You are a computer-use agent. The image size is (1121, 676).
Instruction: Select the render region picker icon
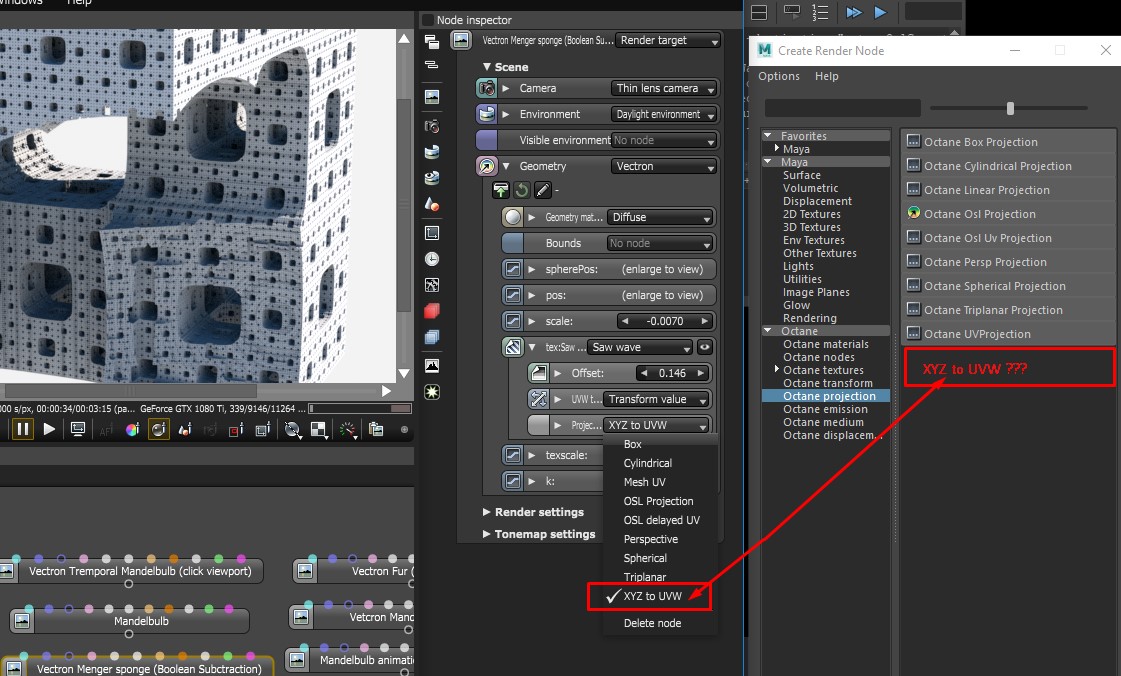236,429
